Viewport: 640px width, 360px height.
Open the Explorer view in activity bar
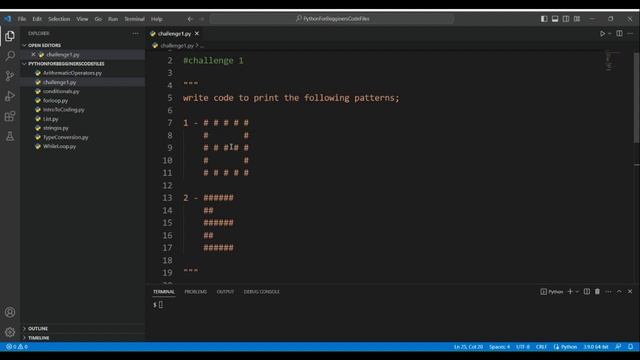[10, 36]
